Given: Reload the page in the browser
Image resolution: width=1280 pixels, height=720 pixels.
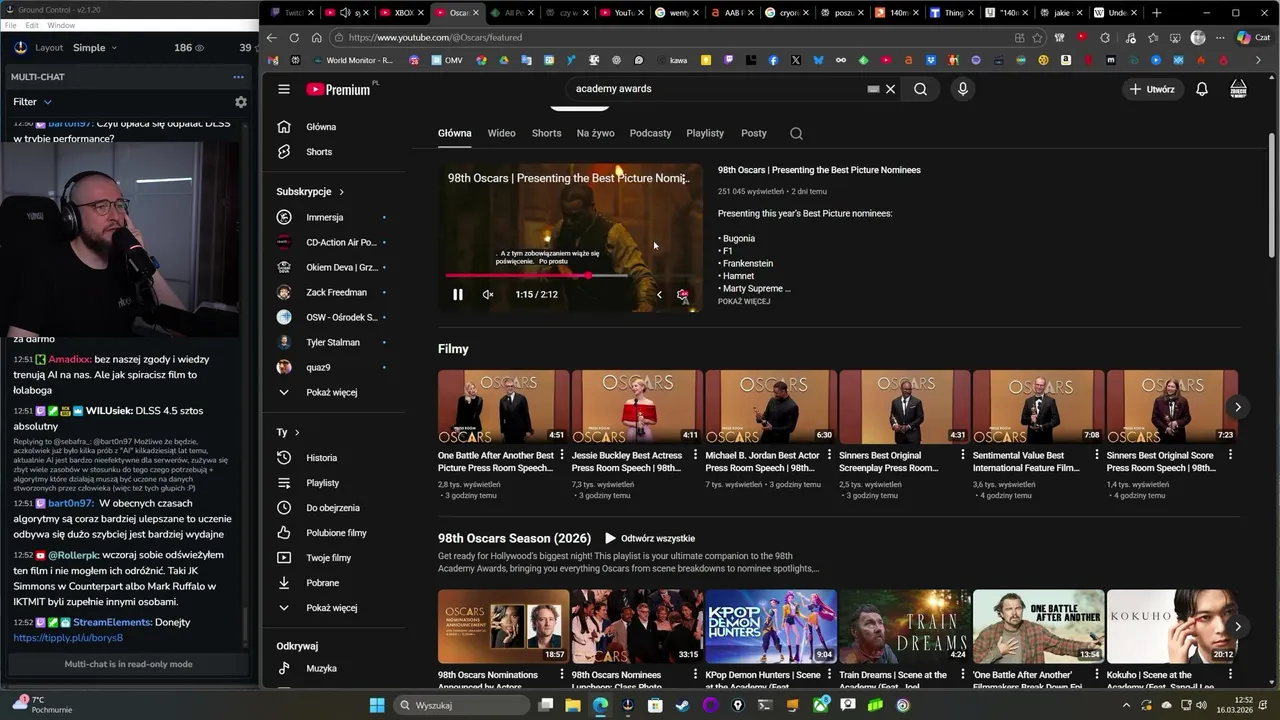Looking at the screenshot, I should pyautogui.click(x=294, y=38).
